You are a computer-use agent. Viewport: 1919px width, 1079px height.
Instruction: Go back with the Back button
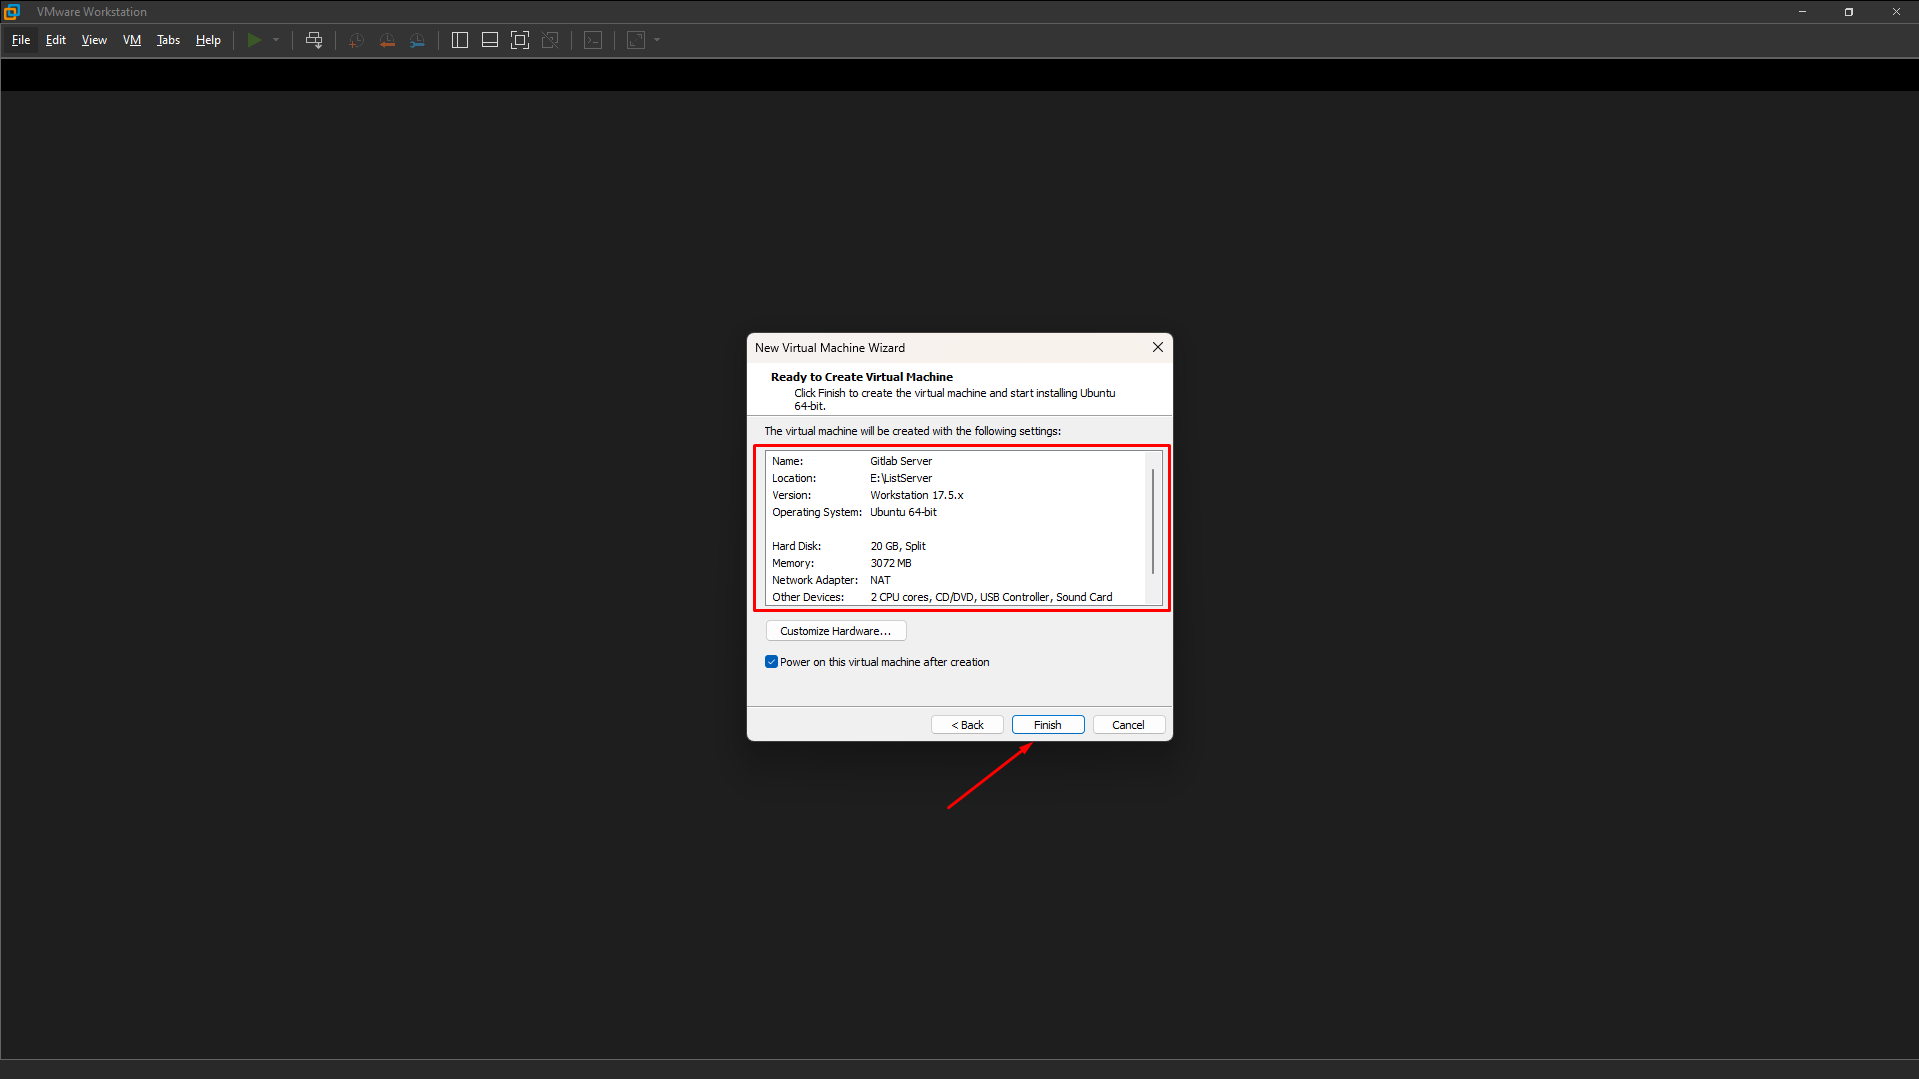pyautogui.click(x=967, y=725)
